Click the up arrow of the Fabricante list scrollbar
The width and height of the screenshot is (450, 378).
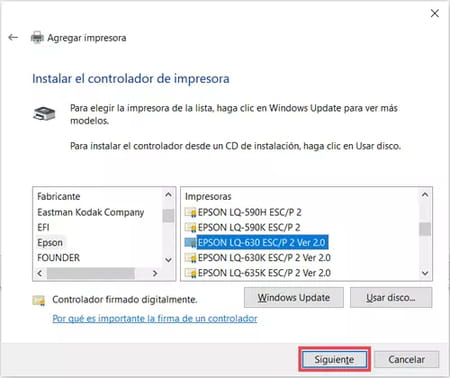[x=168, y=195]
